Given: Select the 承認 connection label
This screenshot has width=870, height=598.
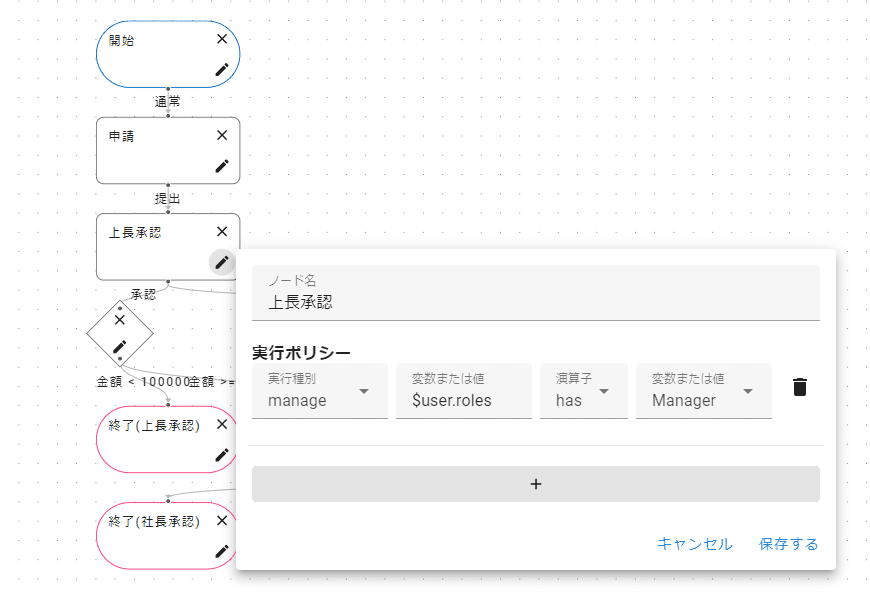Looking at the screenshot, I should pyautogui.click(x=143, y=295).
